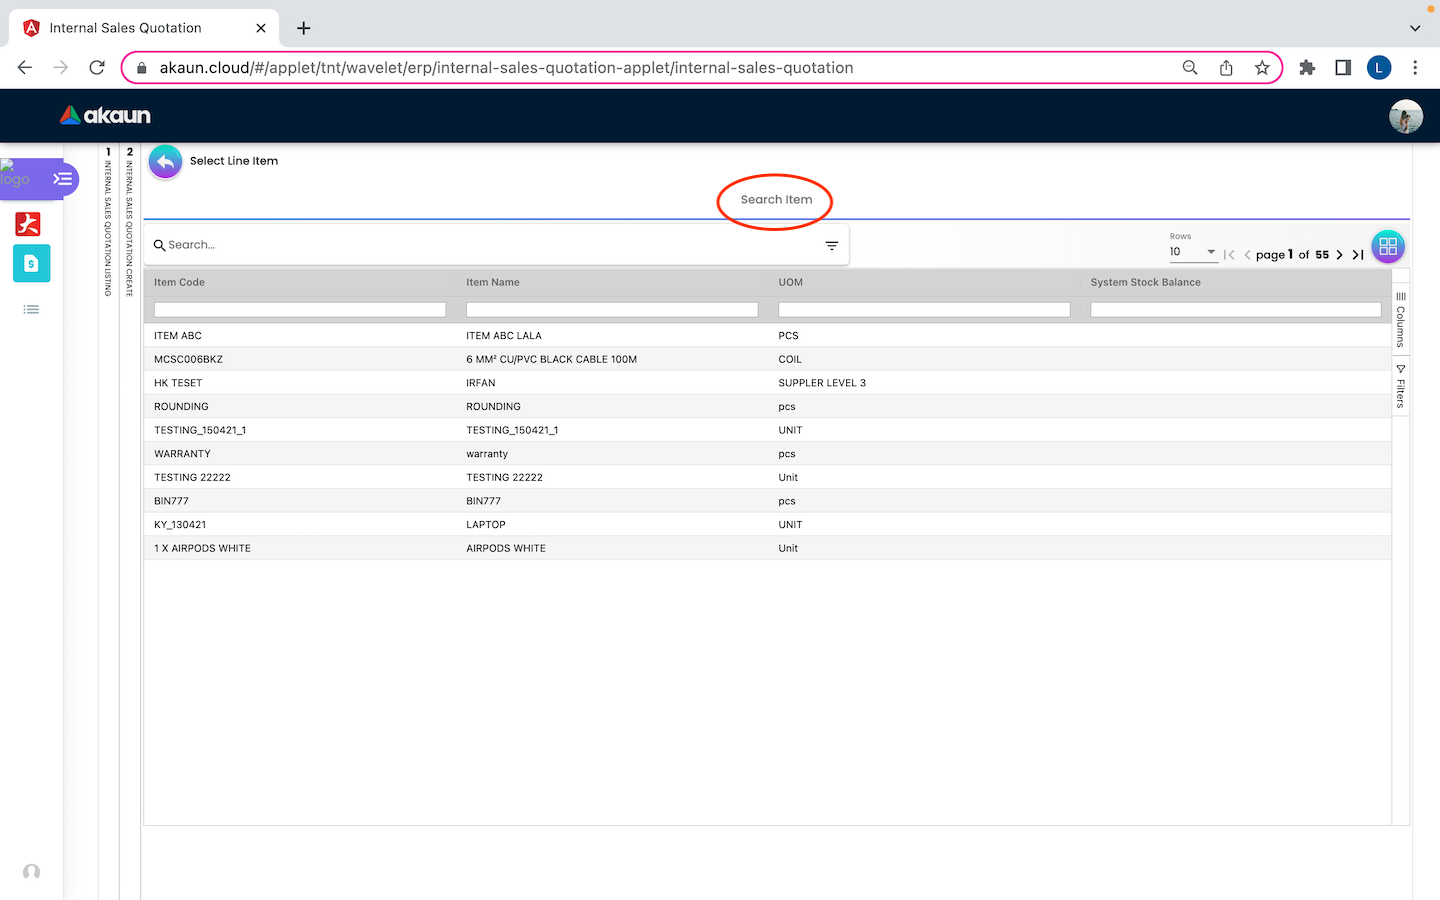Select the MCSC006BKZ cable item row
The height and width of the screenshot is (900, 1440).
[188, 359]
